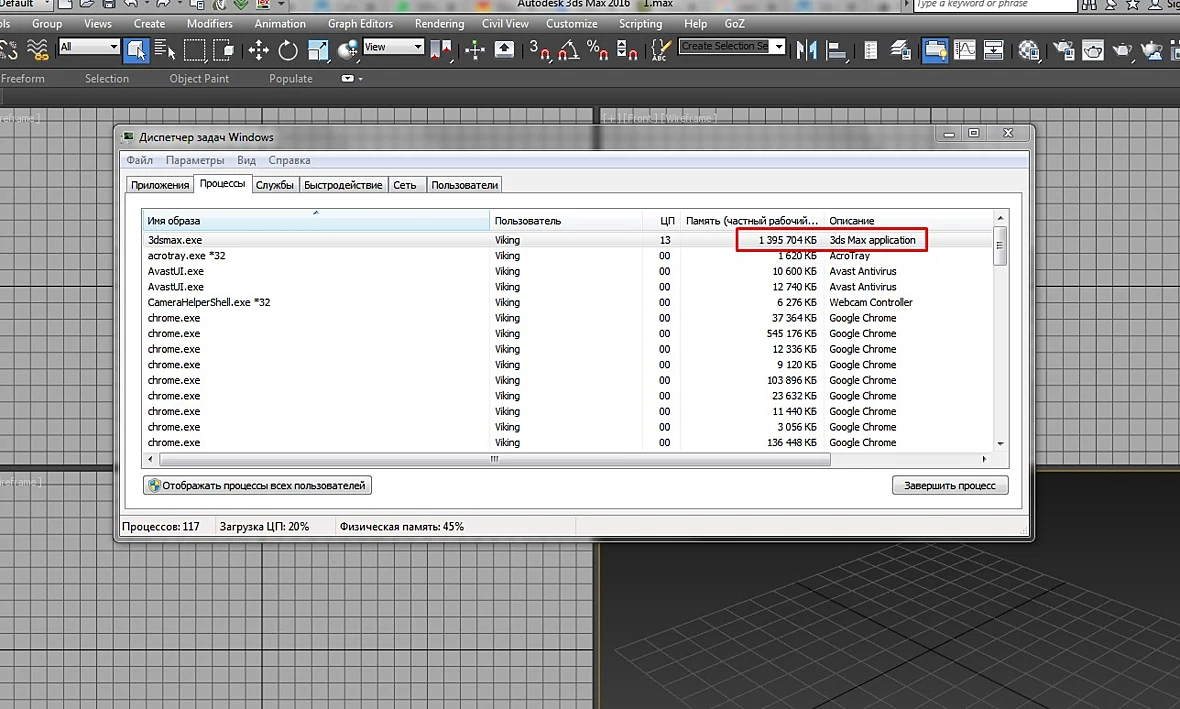This screenshot has width=1180, height=709.
Task: Click the keyword search input field
Action: tap(995, 5)
